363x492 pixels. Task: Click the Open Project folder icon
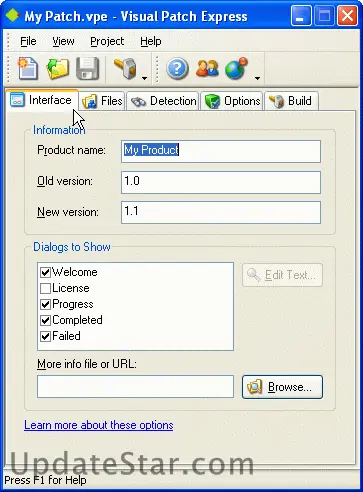coord(57,69)
